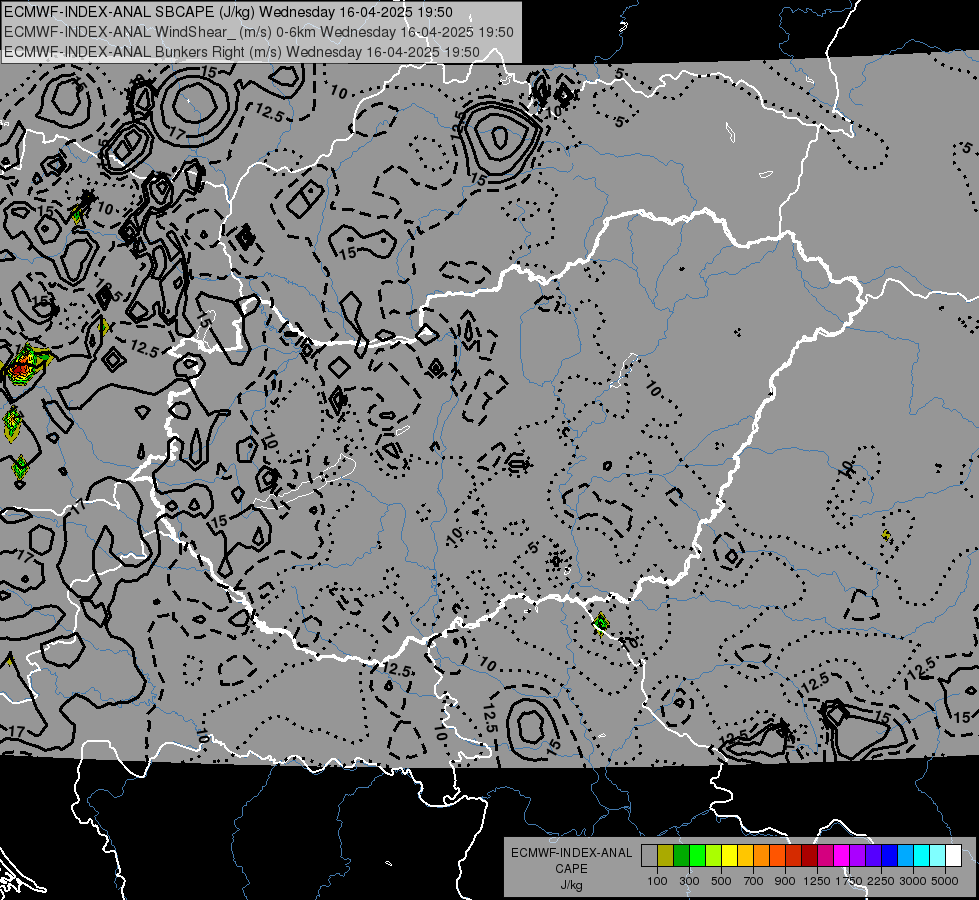Select the WindShear_ 0-6km title line
Viewport: 979px width, 900px height.
[258, 32]
